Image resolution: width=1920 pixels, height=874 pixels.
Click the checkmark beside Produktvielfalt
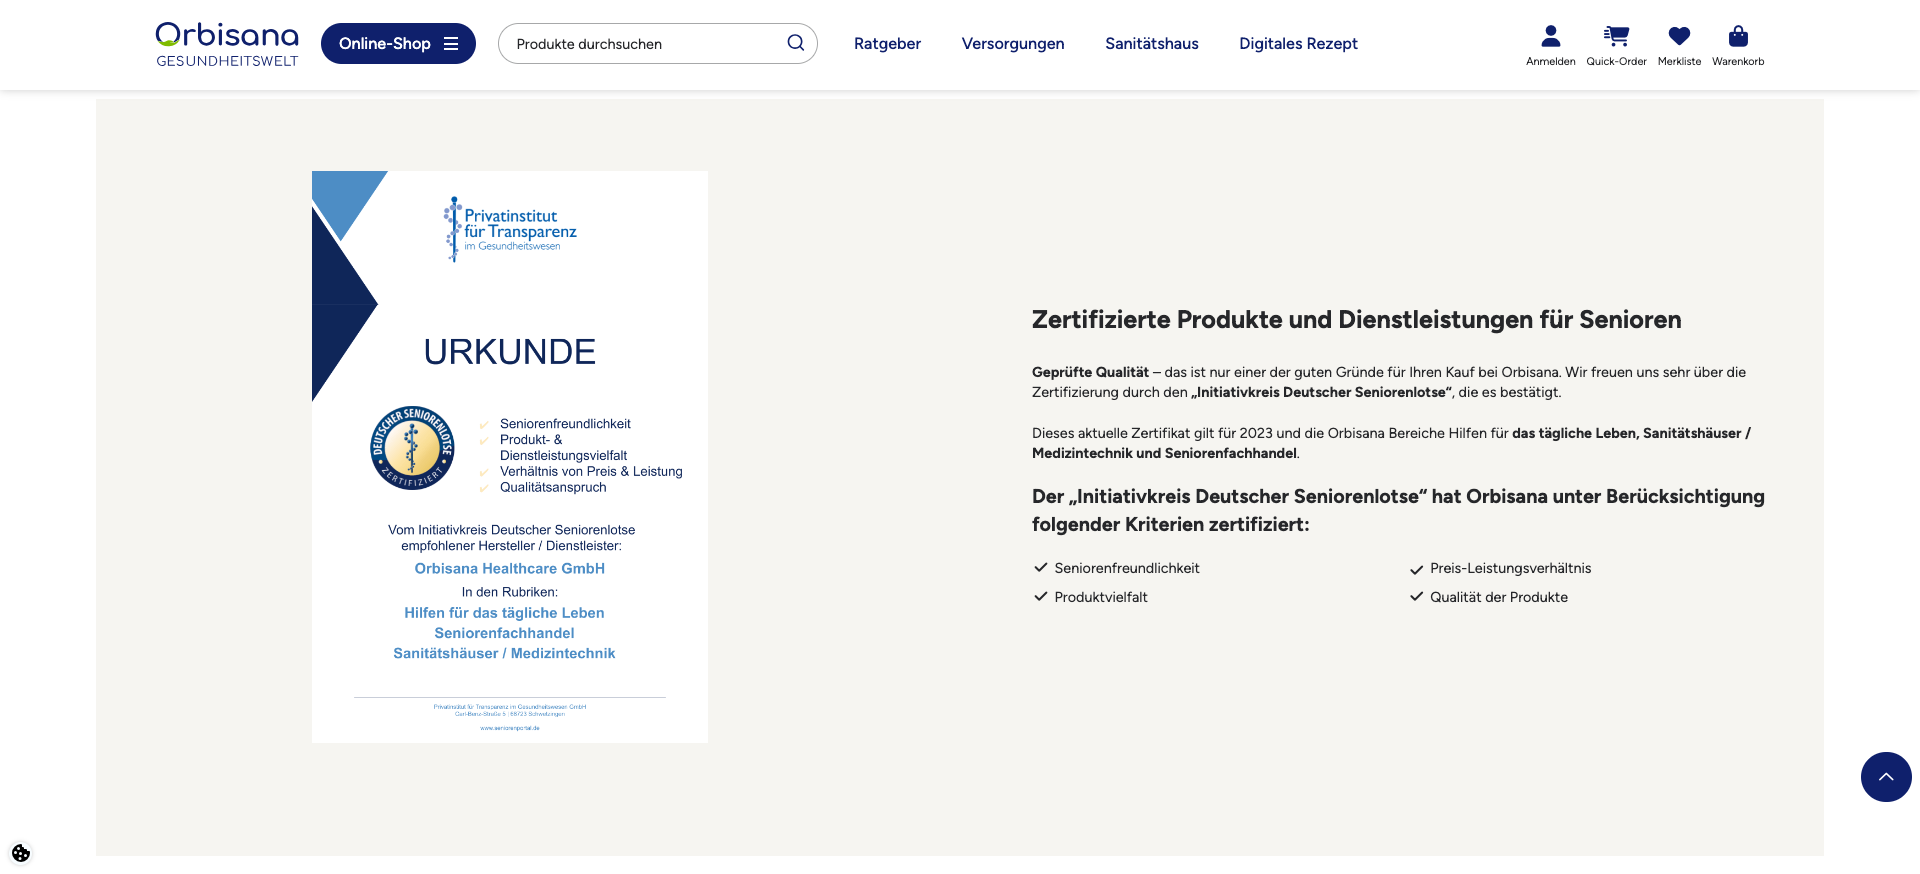pyautogui.click(x=1040, y=597)
